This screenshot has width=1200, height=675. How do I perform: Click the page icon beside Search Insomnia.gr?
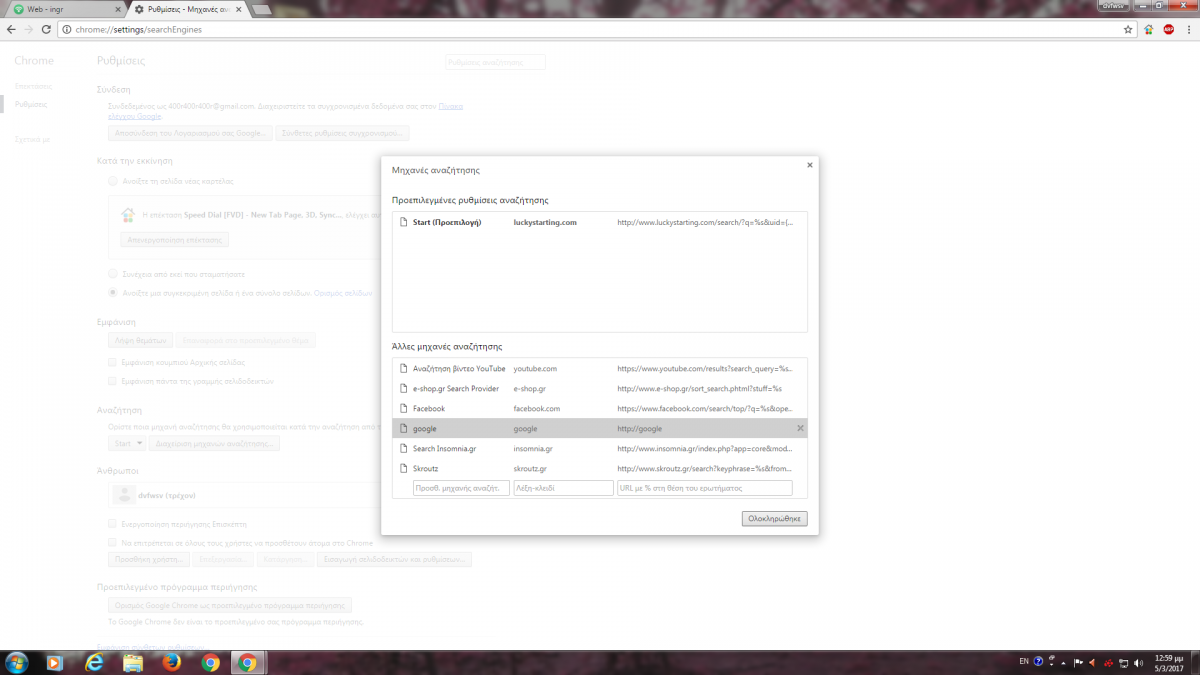pos(403,449)
